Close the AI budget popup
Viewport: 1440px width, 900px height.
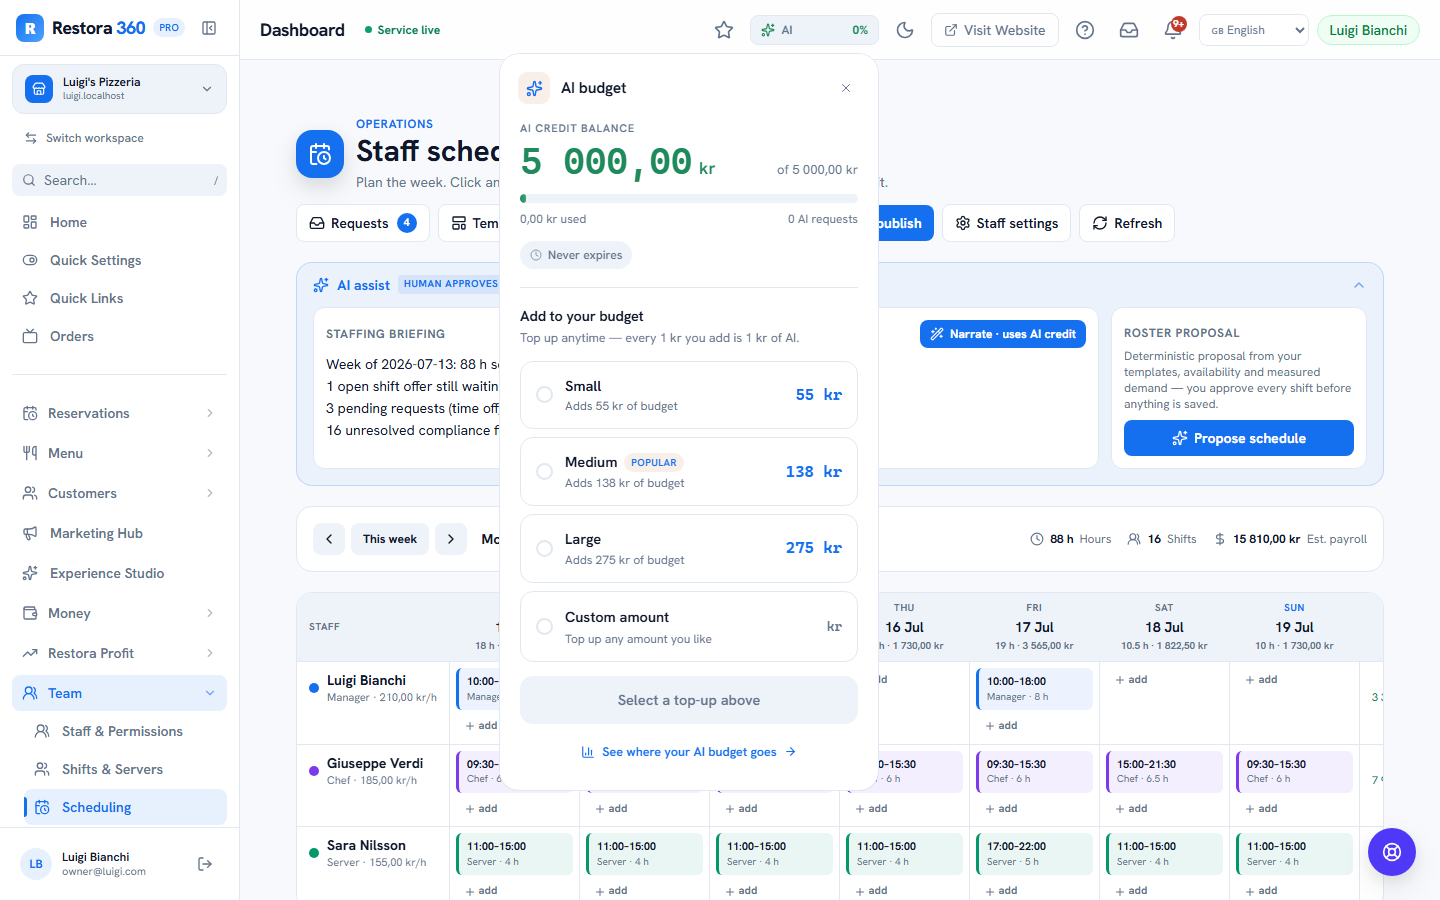846,88
